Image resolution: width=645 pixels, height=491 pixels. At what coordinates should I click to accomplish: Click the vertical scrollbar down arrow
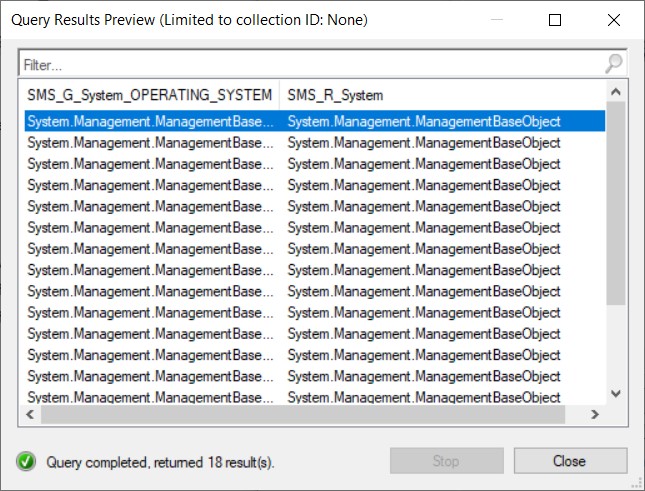pos(615,394)
